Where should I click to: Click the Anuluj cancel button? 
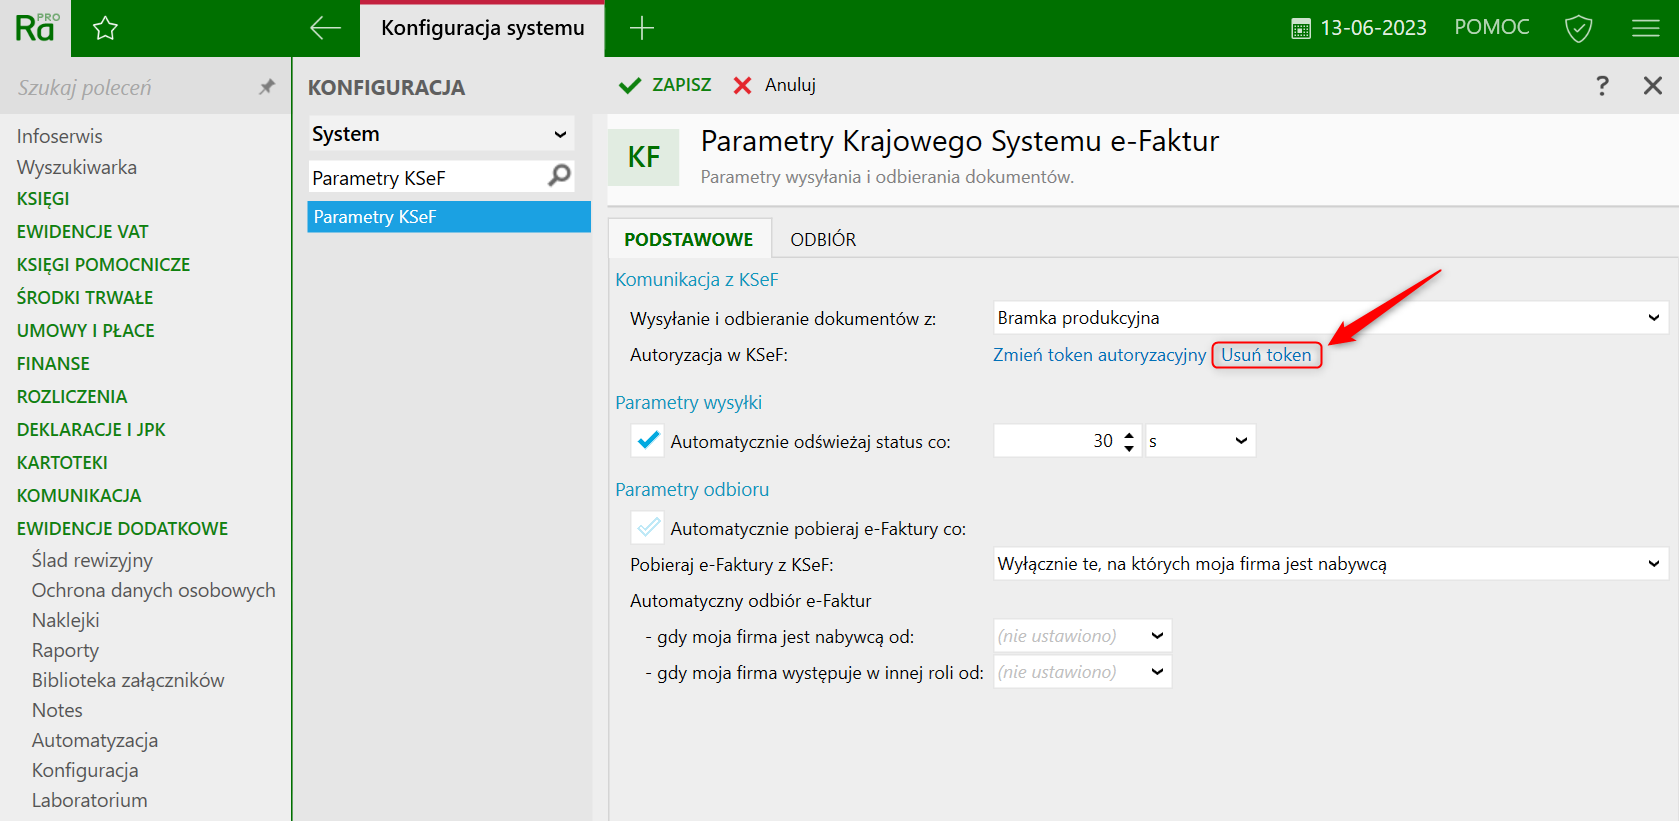pyautogui.click(x=775, y=85)
